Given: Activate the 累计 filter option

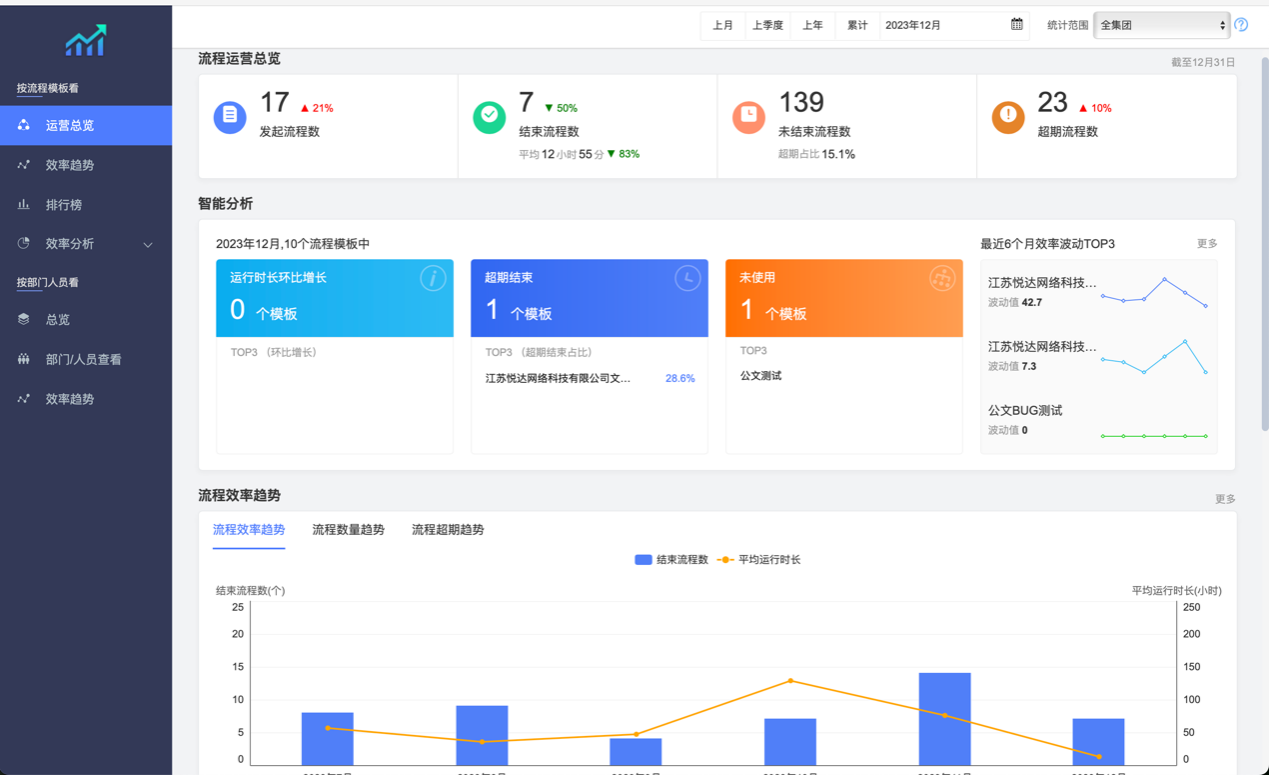Looking at the screenshot, I should tap(857, 24).
